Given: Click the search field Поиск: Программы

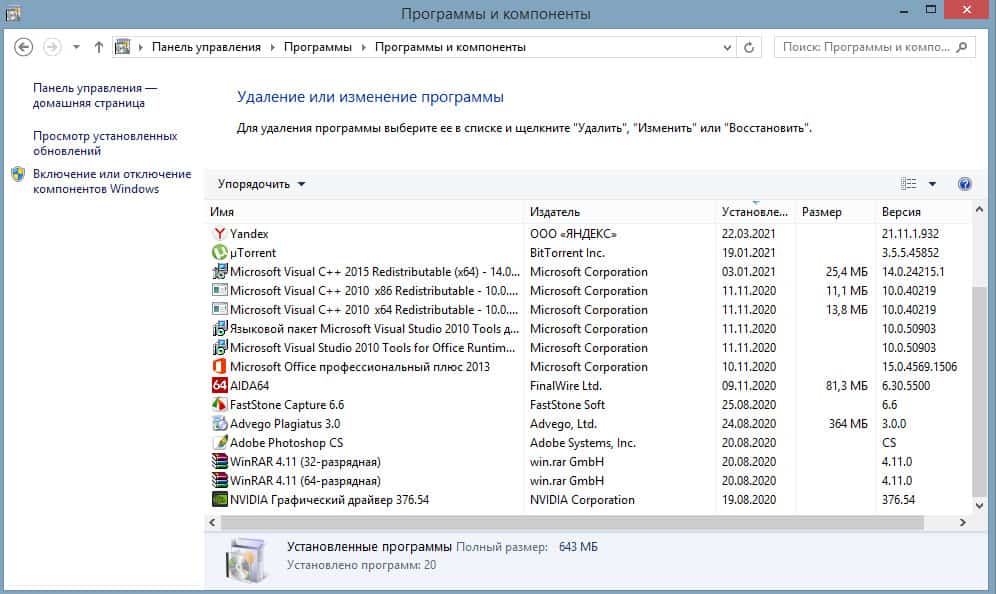Looking at the screenshot, I should (x=865, y=47).
